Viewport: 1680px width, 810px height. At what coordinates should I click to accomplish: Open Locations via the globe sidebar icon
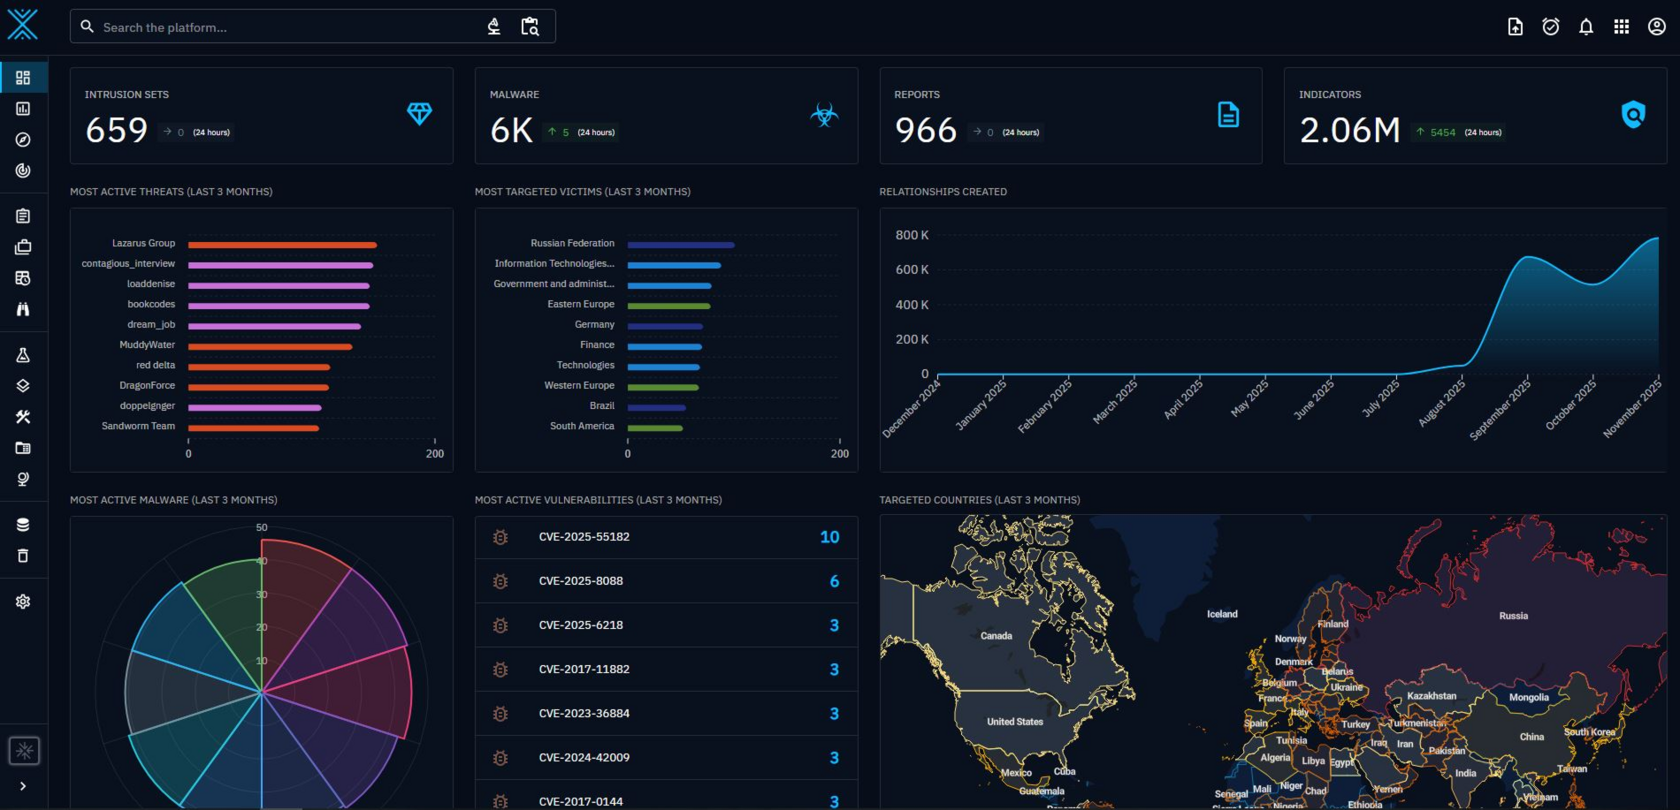23,479
